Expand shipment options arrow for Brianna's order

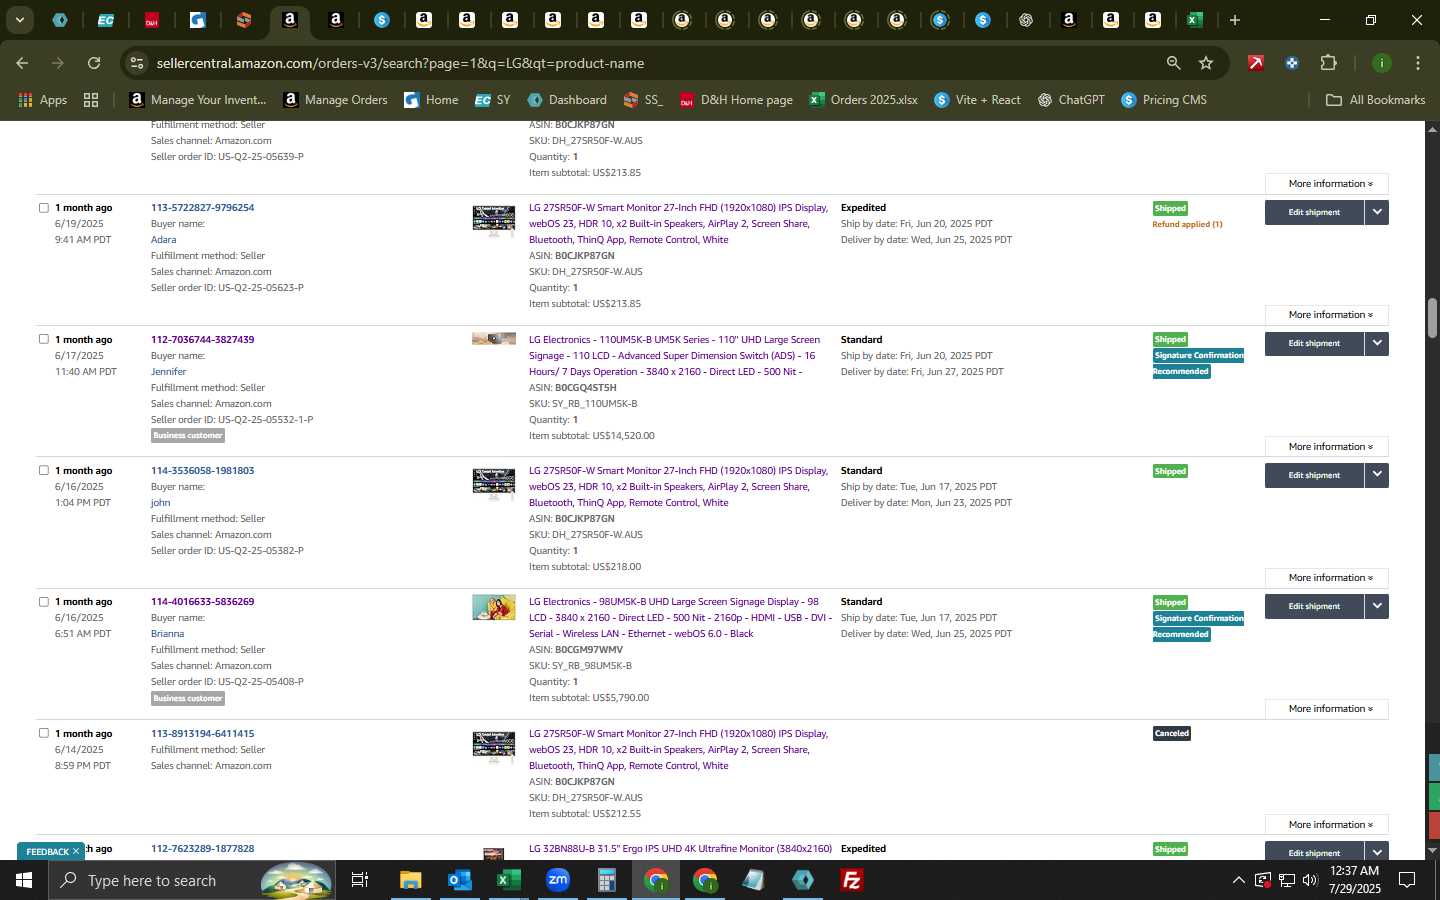1377,606
